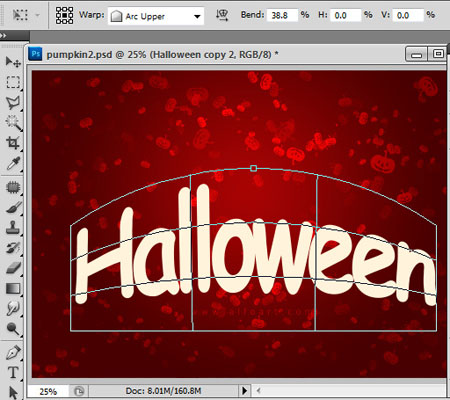Select the Move tool
This screenshot has height=400, width=450.
pos(13,62)
